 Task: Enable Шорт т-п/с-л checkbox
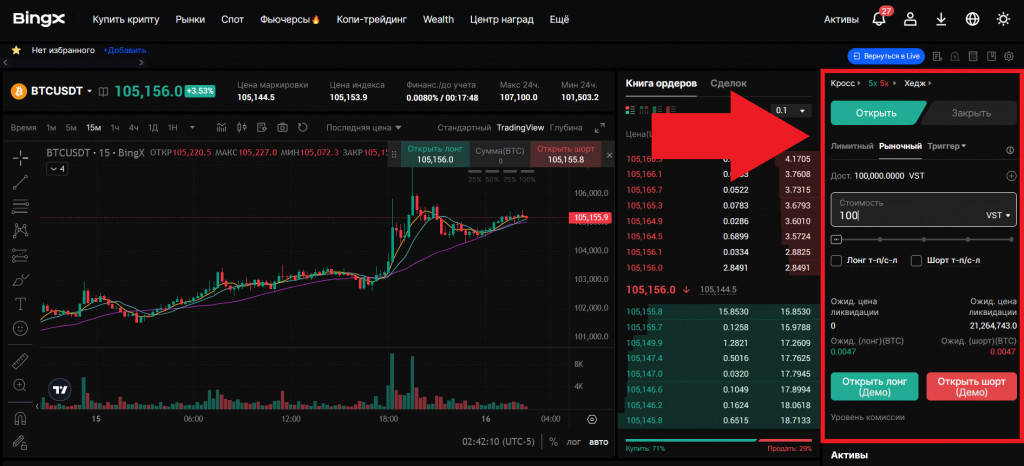click(916, 260)
